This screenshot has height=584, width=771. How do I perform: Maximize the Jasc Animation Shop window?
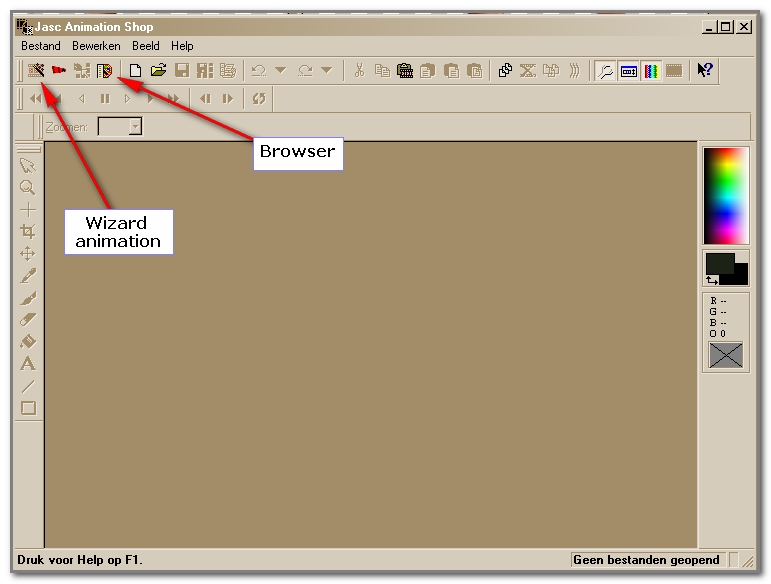pos(726,27)
